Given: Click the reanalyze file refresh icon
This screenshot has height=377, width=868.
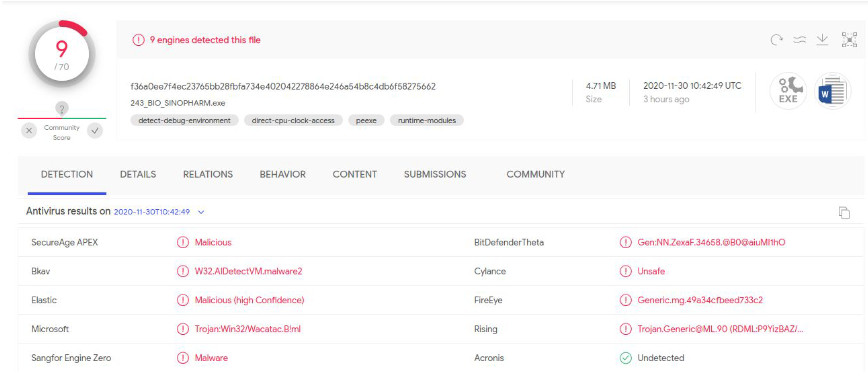Looking at the screenshot, I should [x=777, y=40].
